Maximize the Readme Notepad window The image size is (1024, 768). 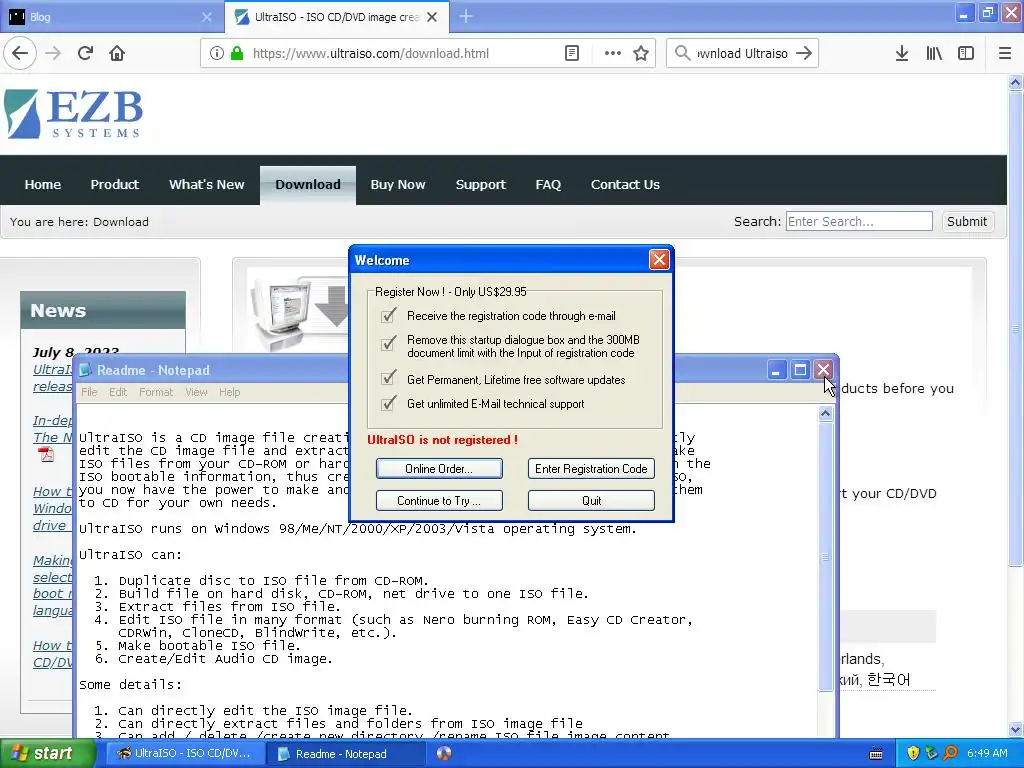800,370
